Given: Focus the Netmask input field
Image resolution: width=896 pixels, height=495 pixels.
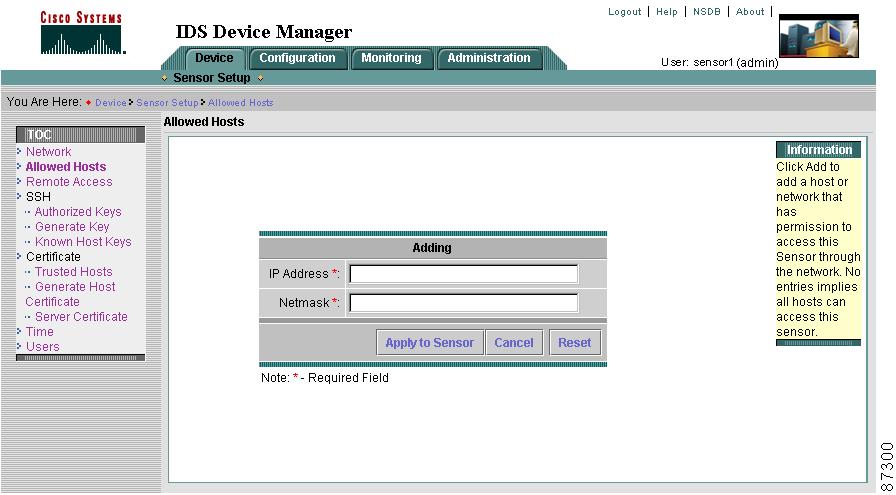Looking at the screenshot, I should pos(463,303).
